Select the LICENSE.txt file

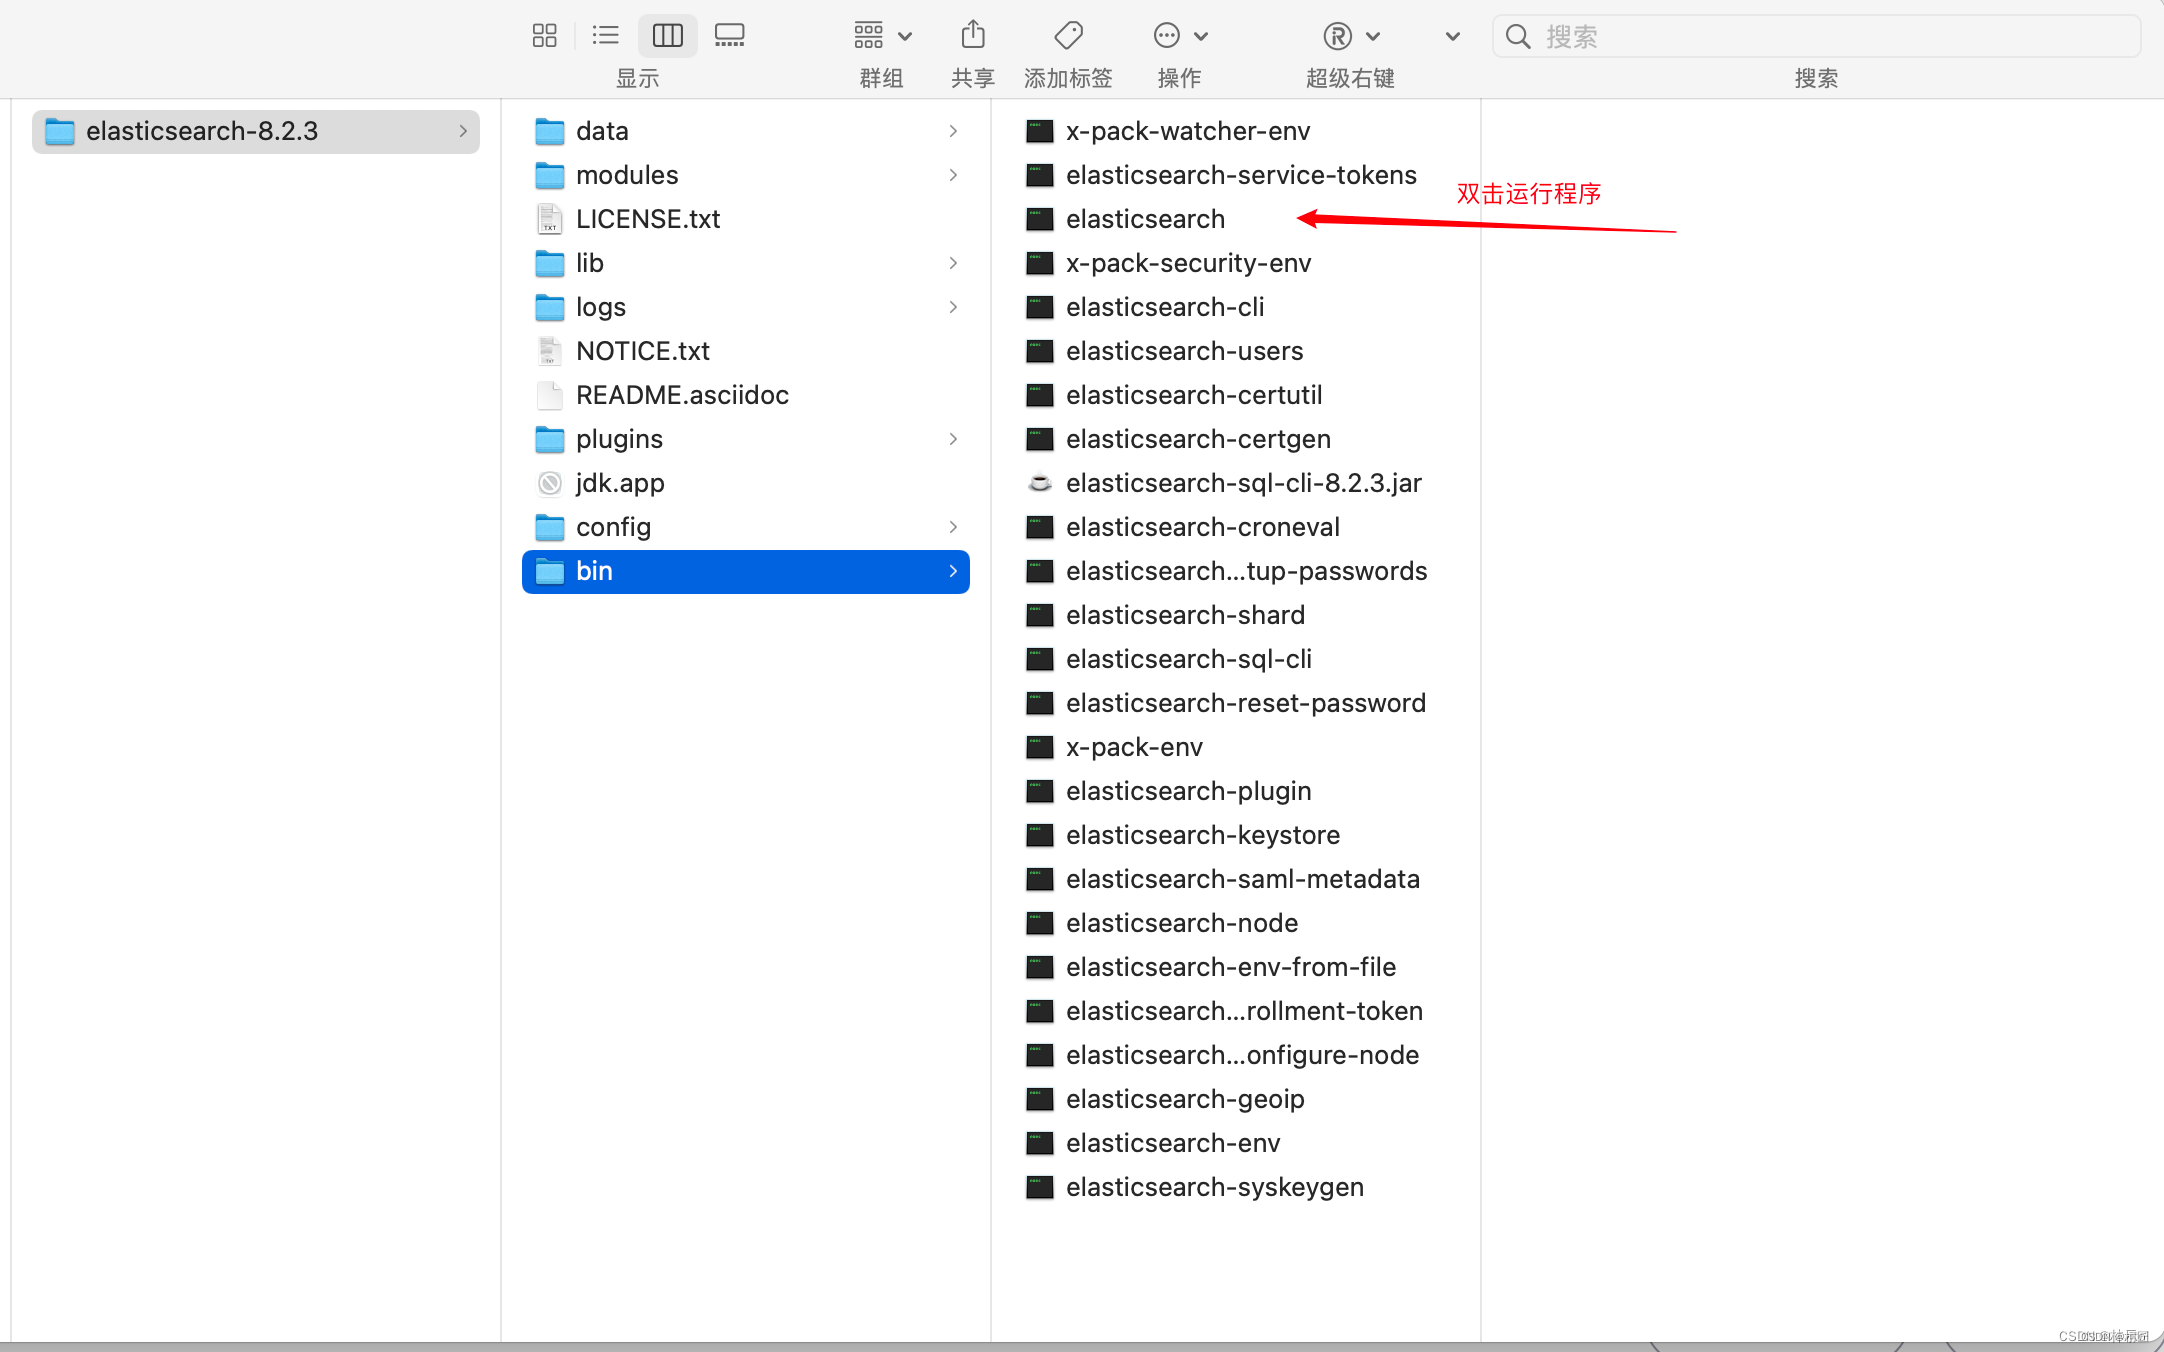[x=647, y=219]
